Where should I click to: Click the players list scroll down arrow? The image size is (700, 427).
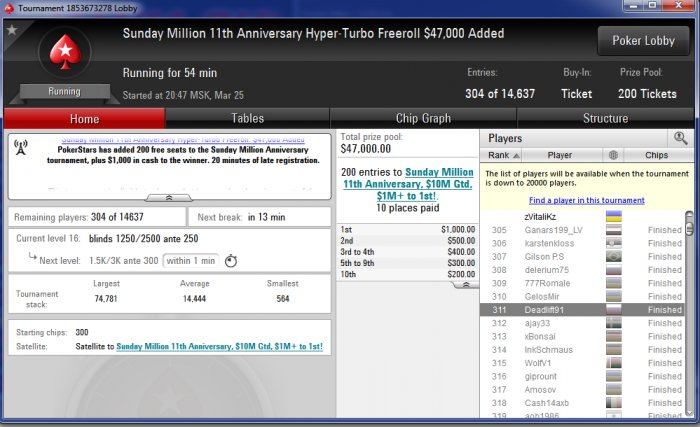(689, 413)
